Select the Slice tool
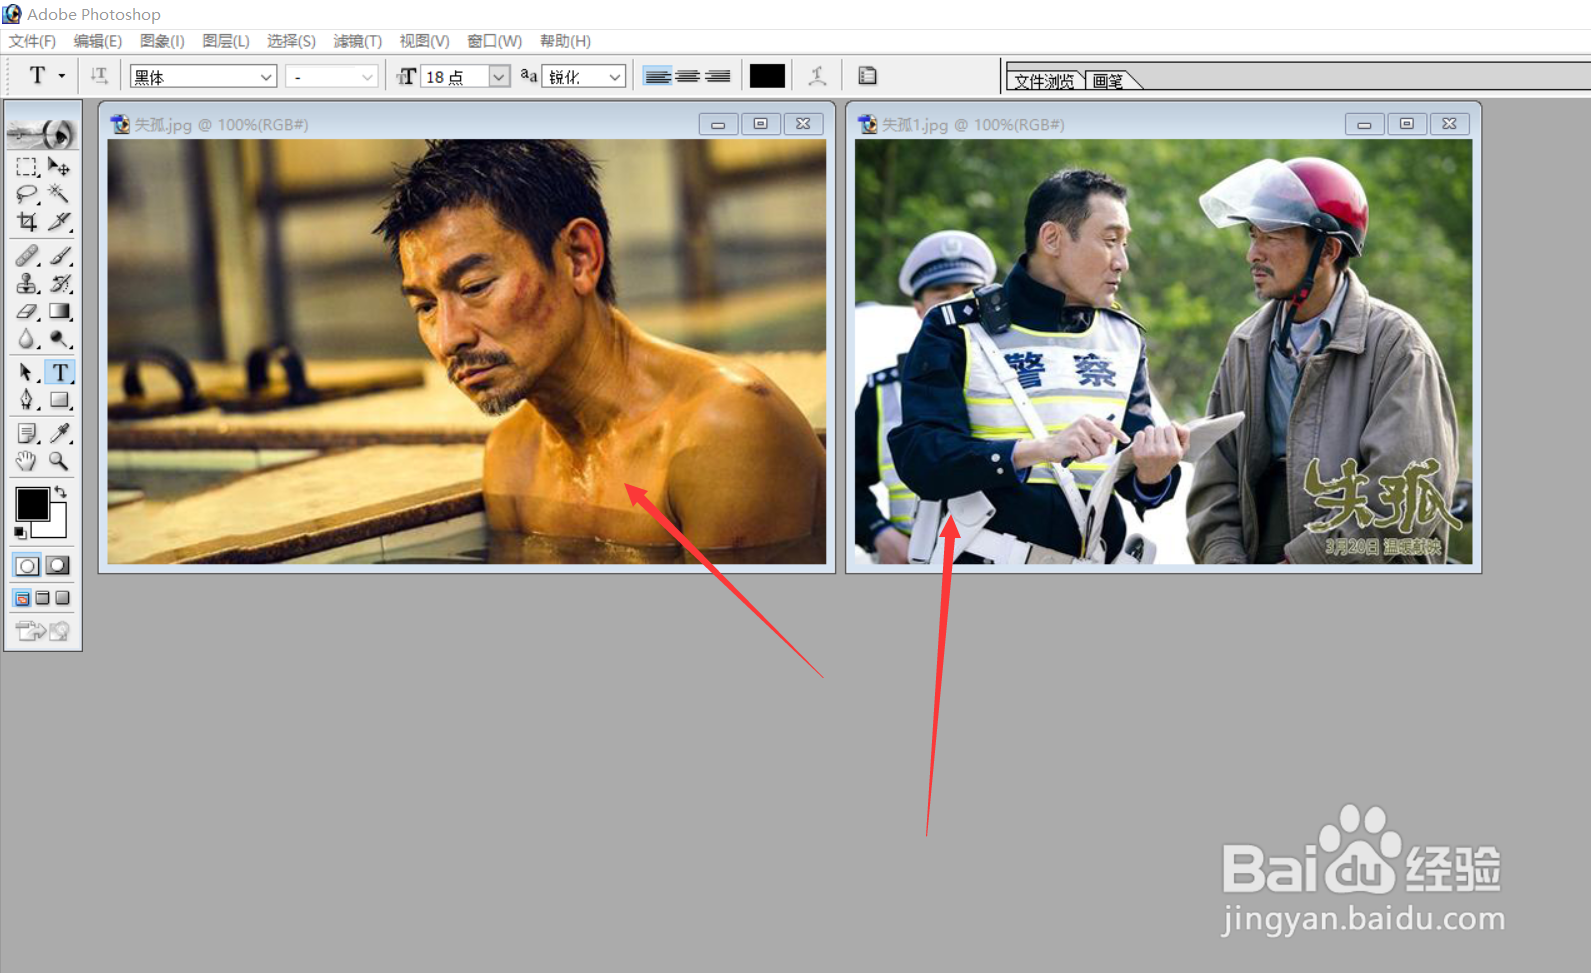 coord(59,221)
